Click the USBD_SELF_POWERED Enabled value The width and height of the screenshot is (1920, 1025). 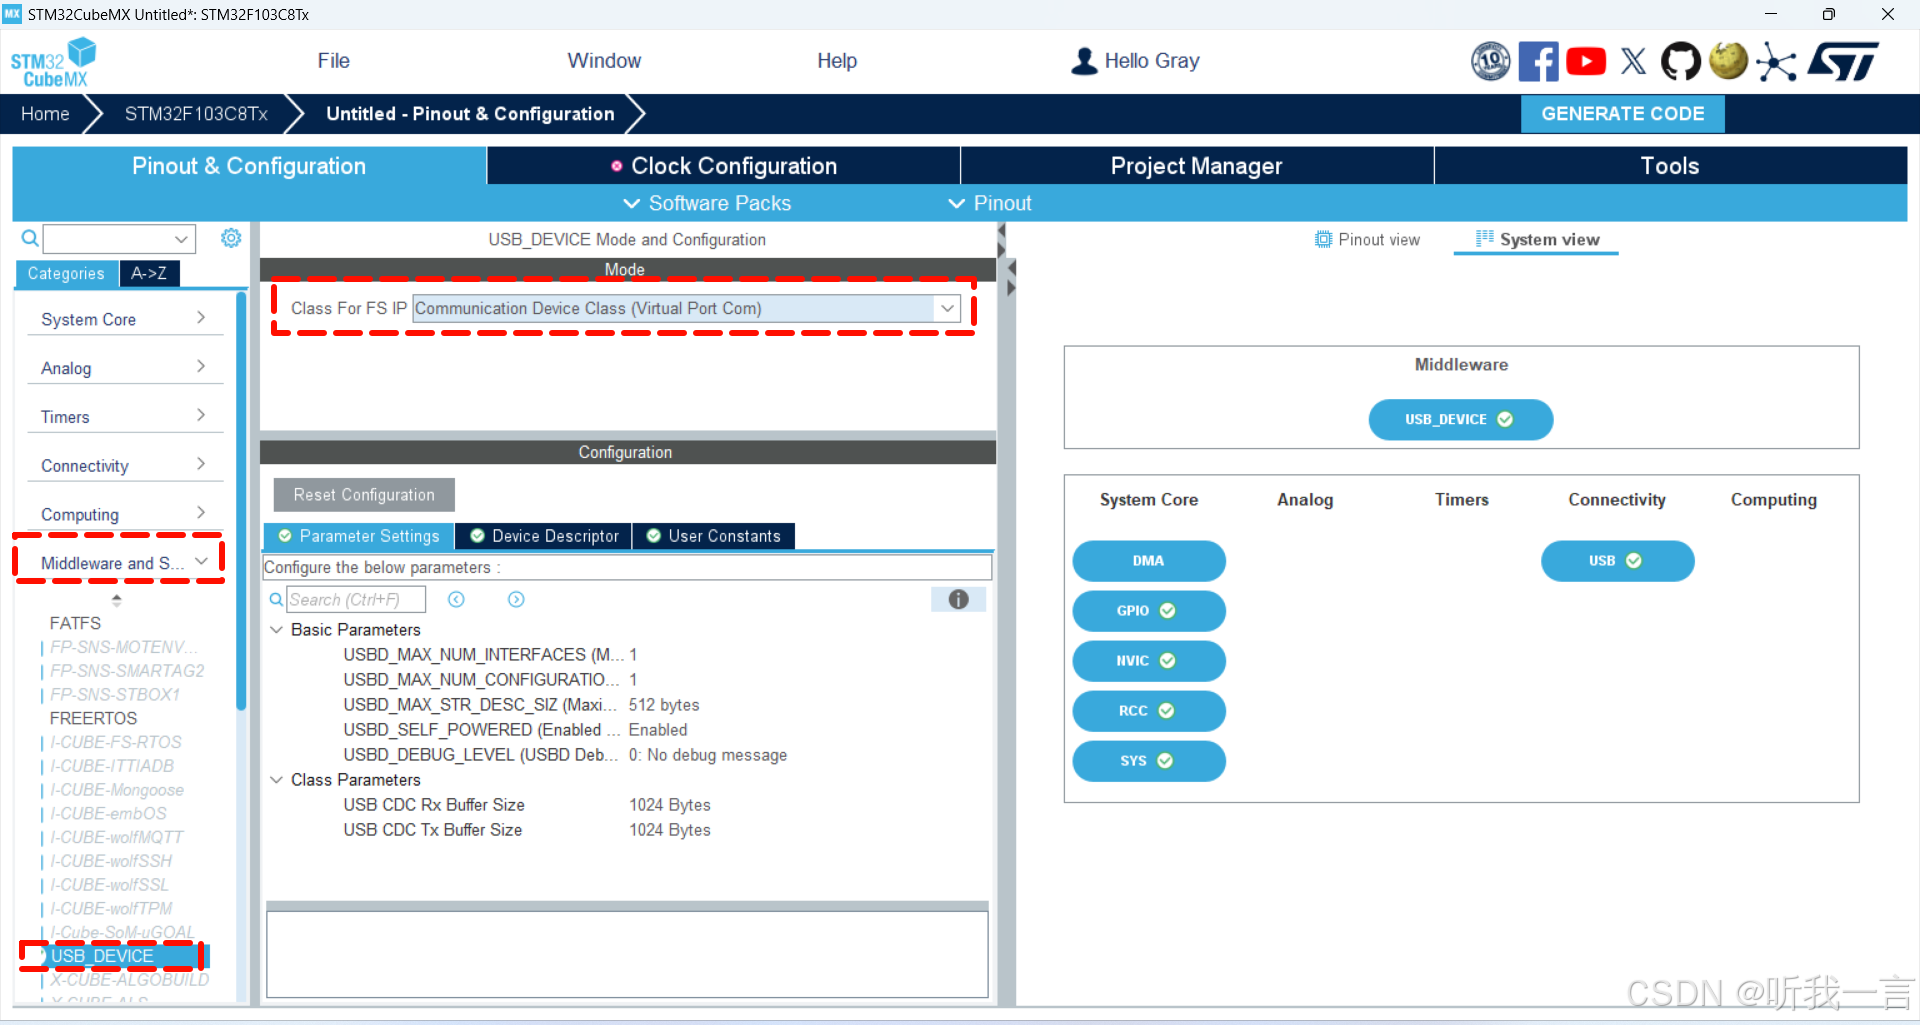click(658, 730)
